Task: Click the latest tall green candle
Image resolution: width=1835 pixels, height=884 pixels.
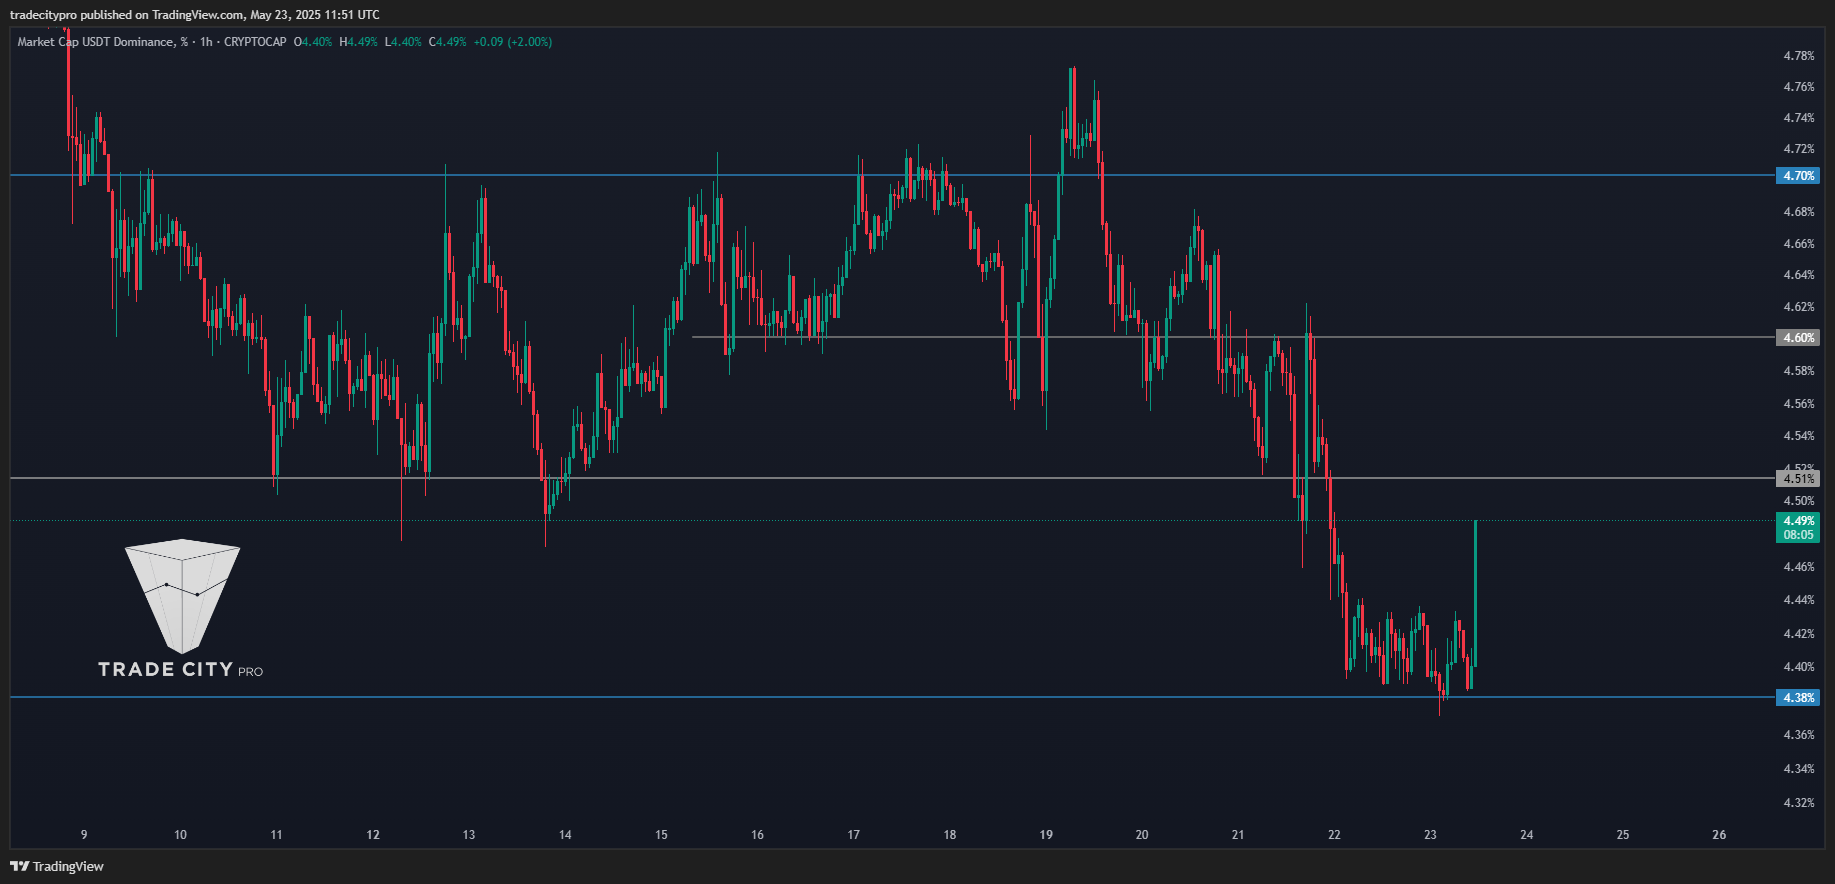Action: (1475, 593)
